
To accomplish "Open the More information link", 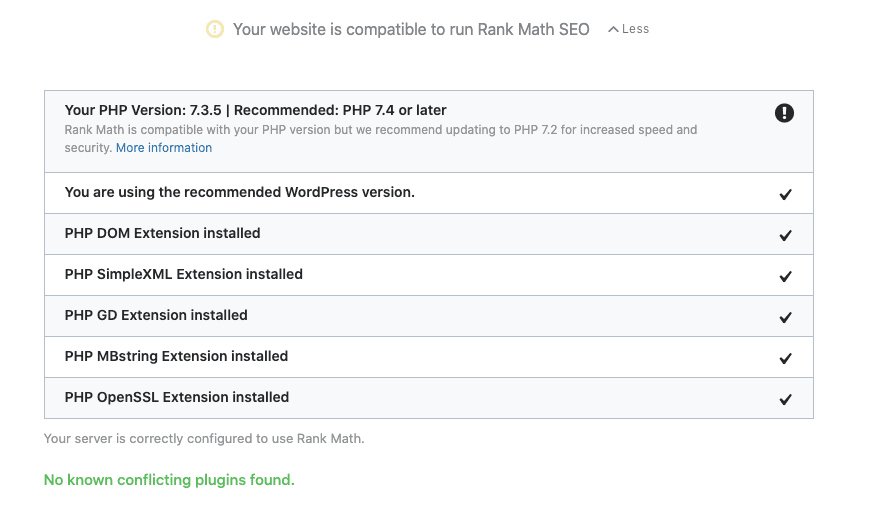I will [x=164, y=148].
